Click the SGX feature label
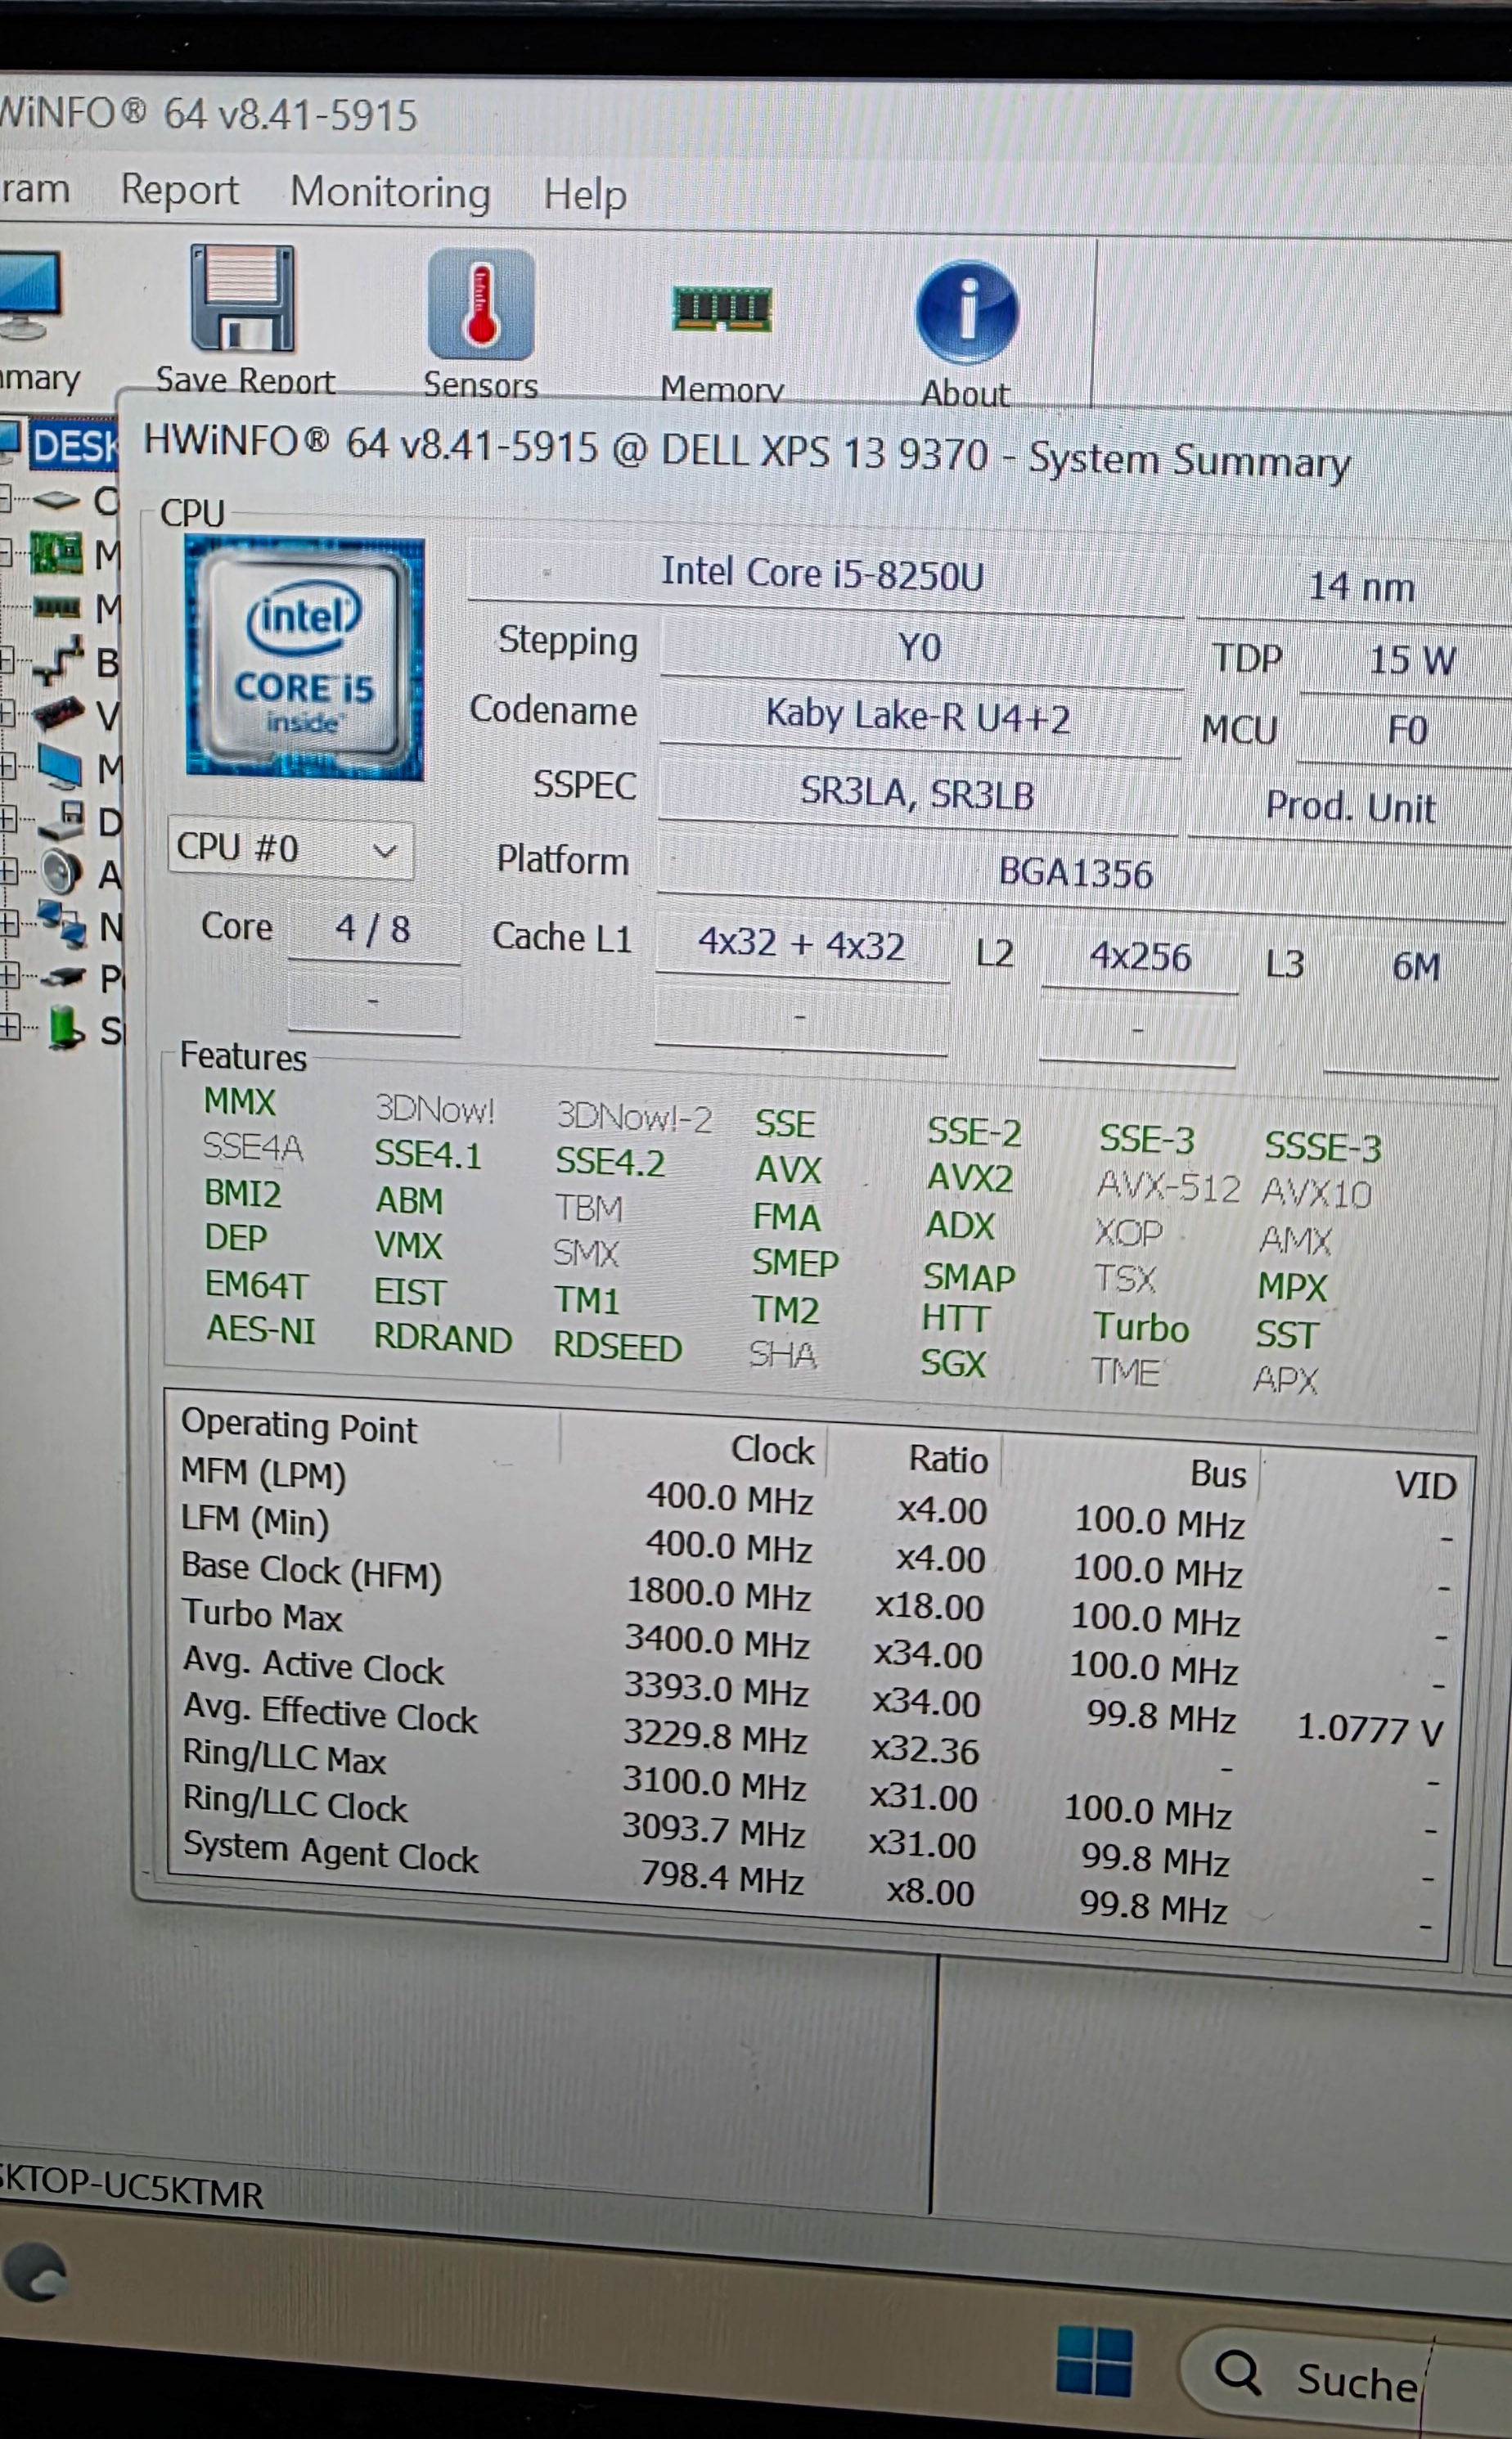The width and height of the screenshot is (1512, 2439). pyautogui.click(x=953, y=1362)
